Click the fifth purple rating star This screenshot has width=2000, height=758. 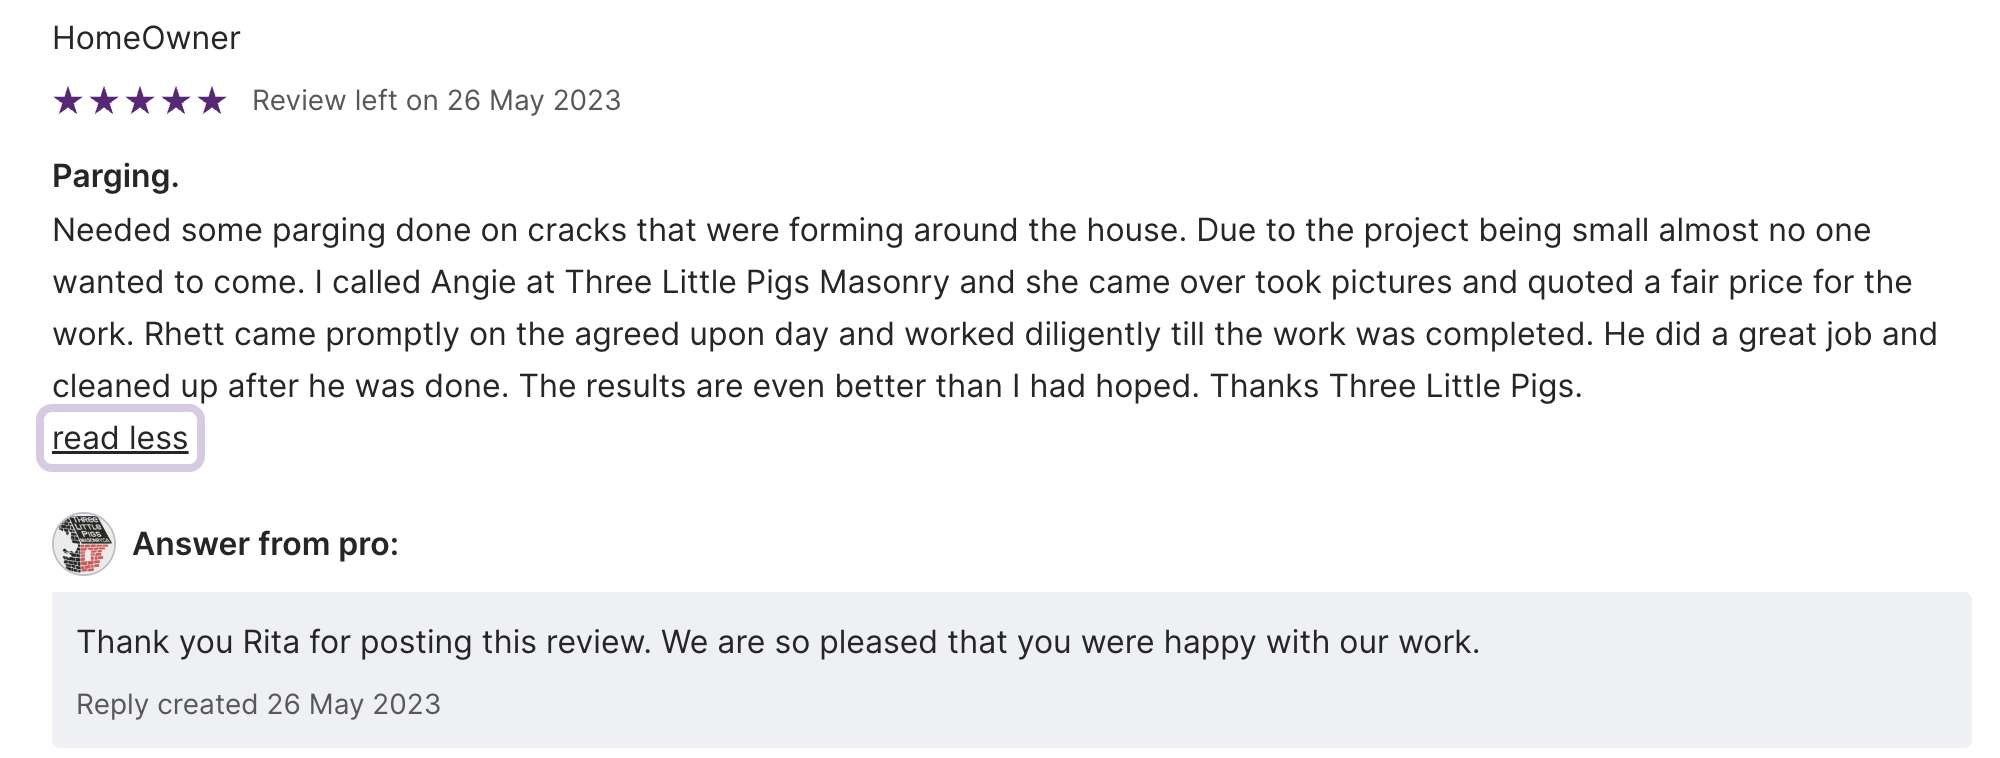coord(212,101)
